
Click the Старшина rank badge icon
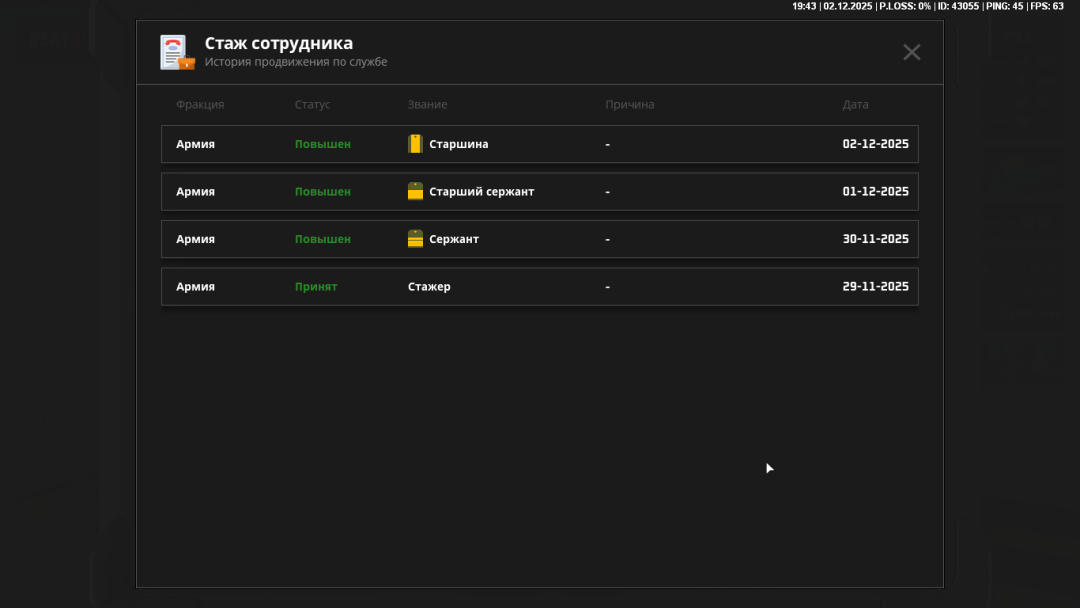(416, 144)
